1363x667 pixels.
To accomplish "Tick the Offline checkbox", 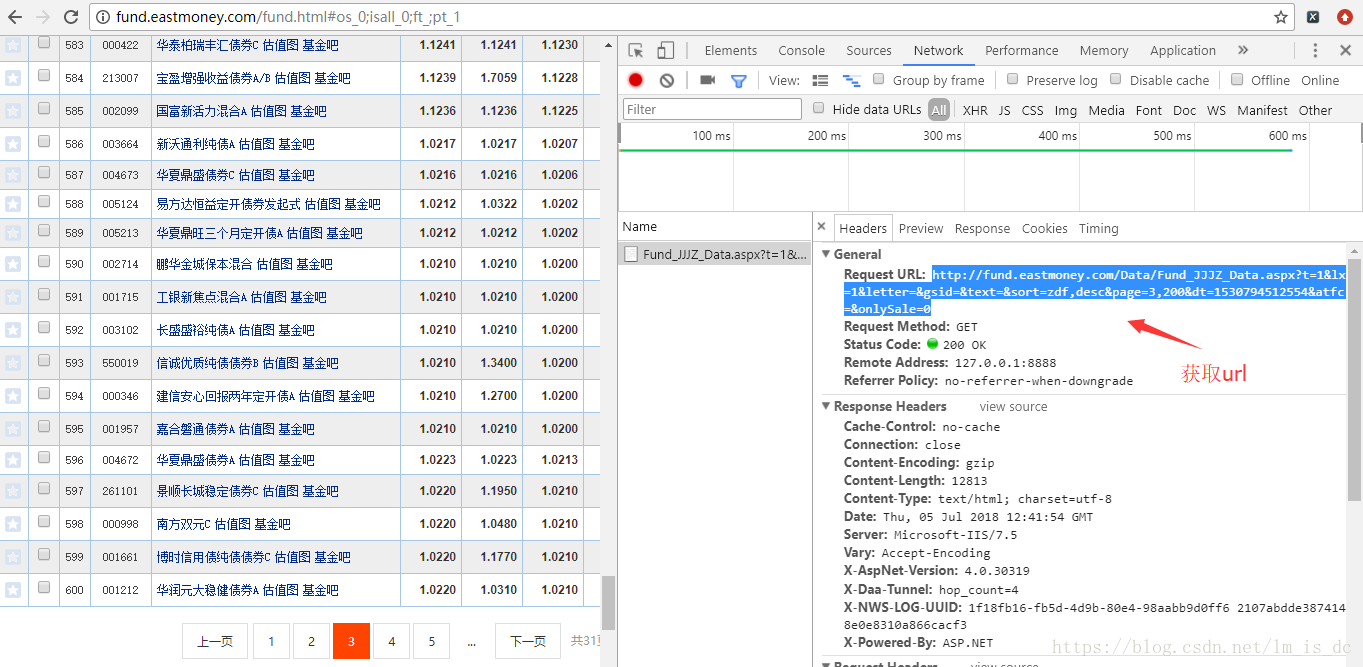I will coord(1237,79).
